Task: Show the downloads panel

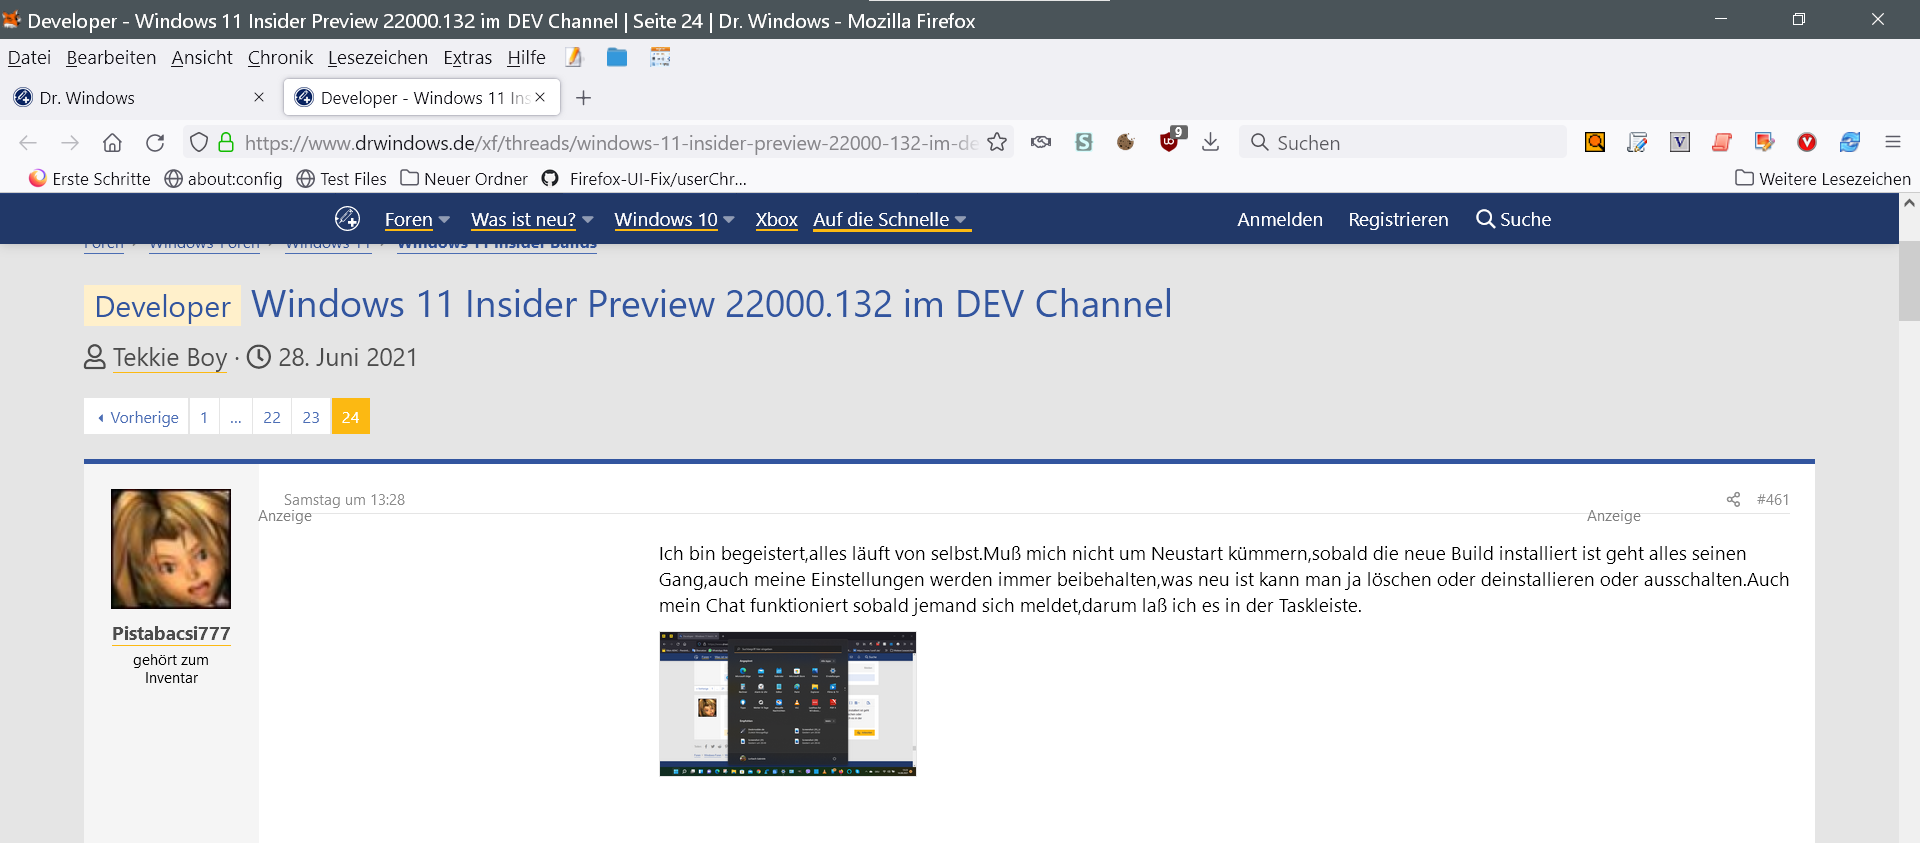Action: (x=1211, y=142)
